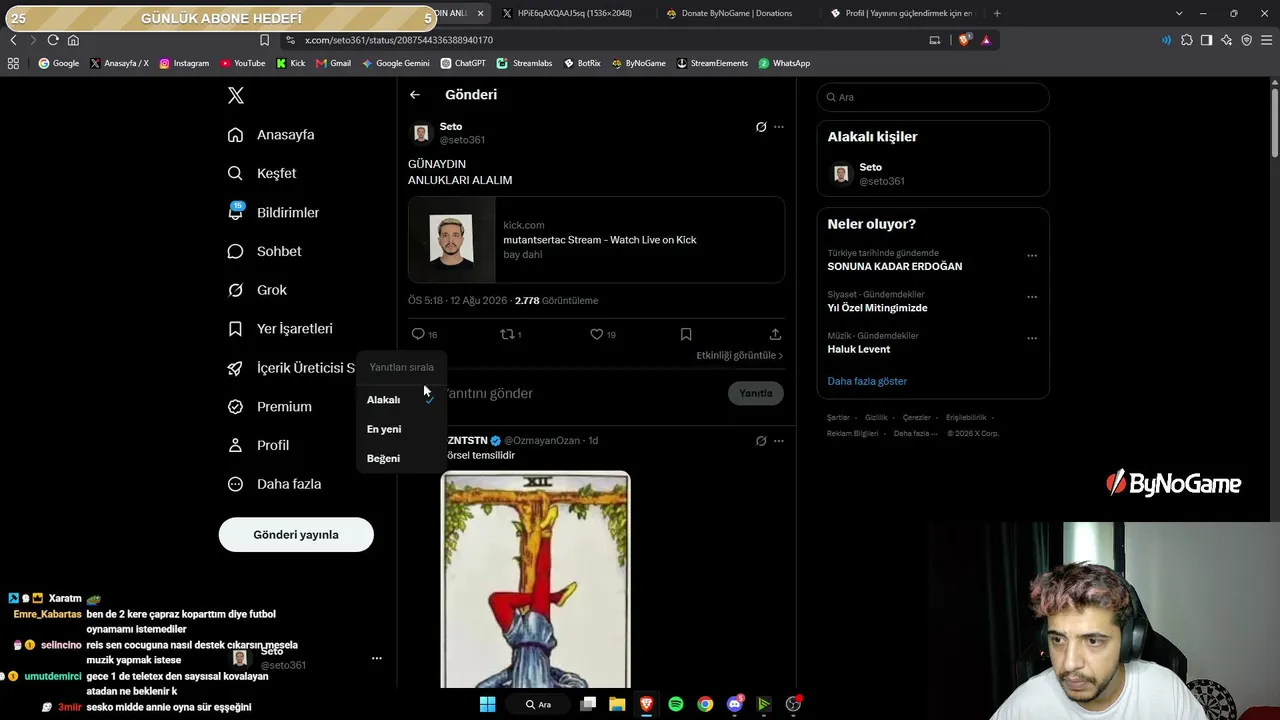This screenshot has width=1280, height=720.
Task: Choose Beğeni sort option
Action: pos(401,458)
